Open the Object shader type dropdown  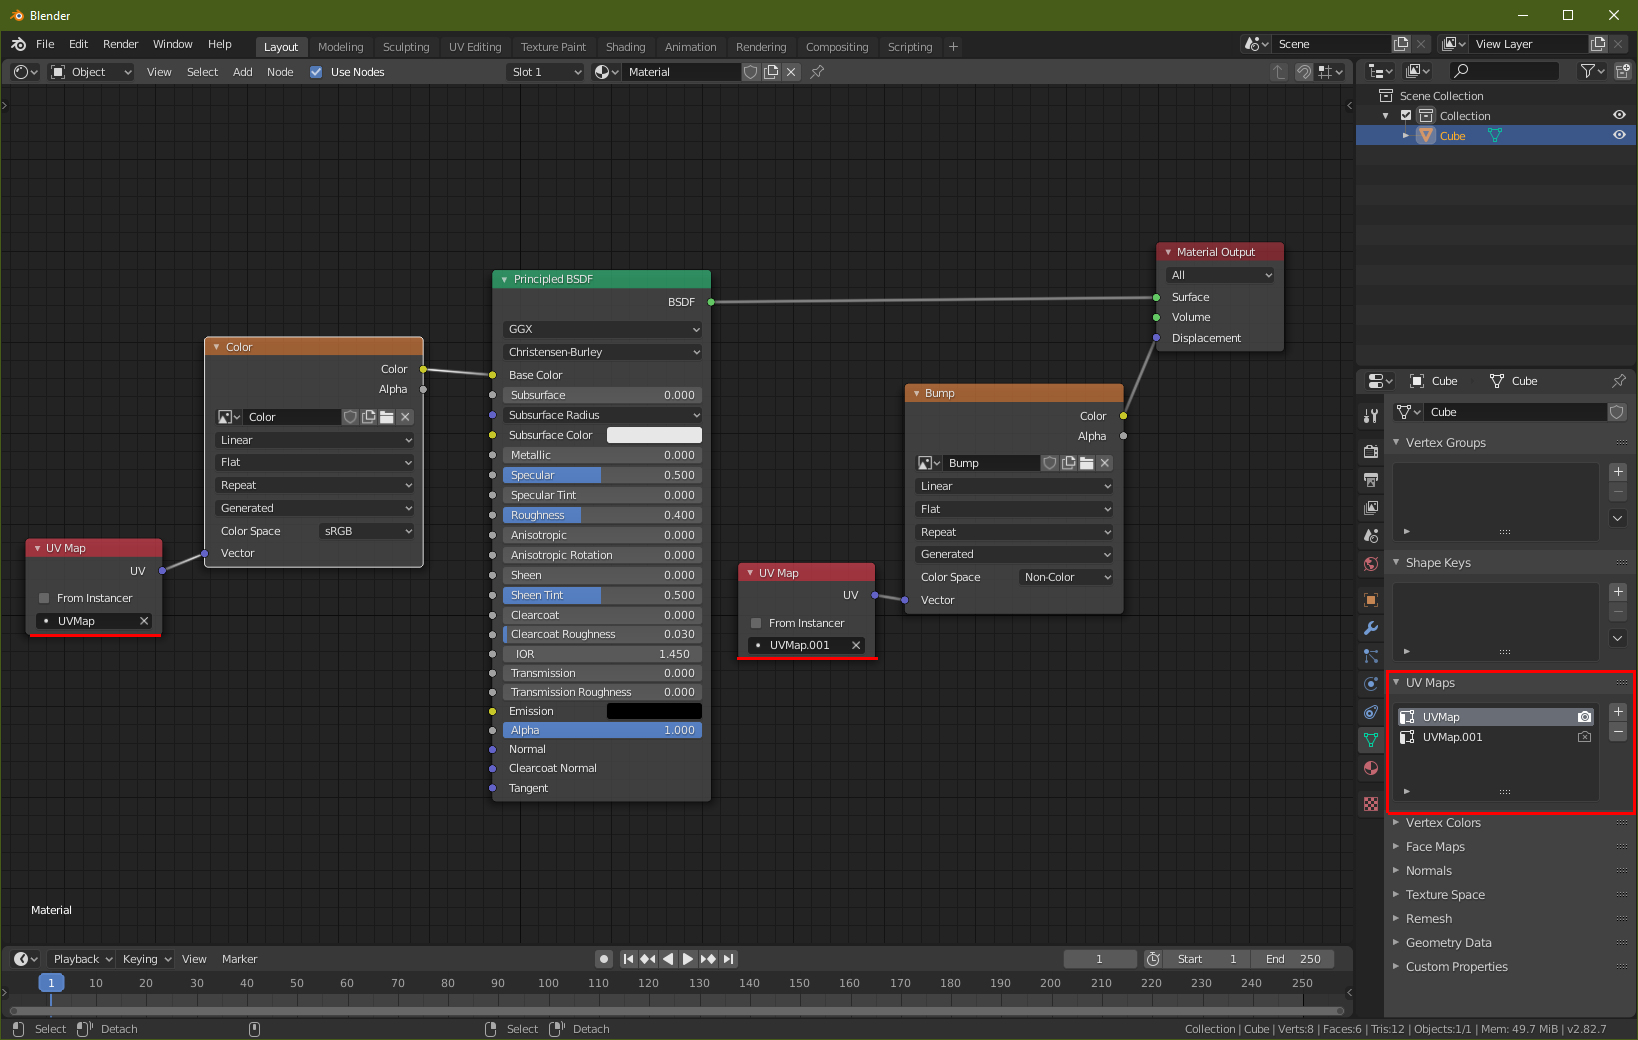(x=91, y=72)
